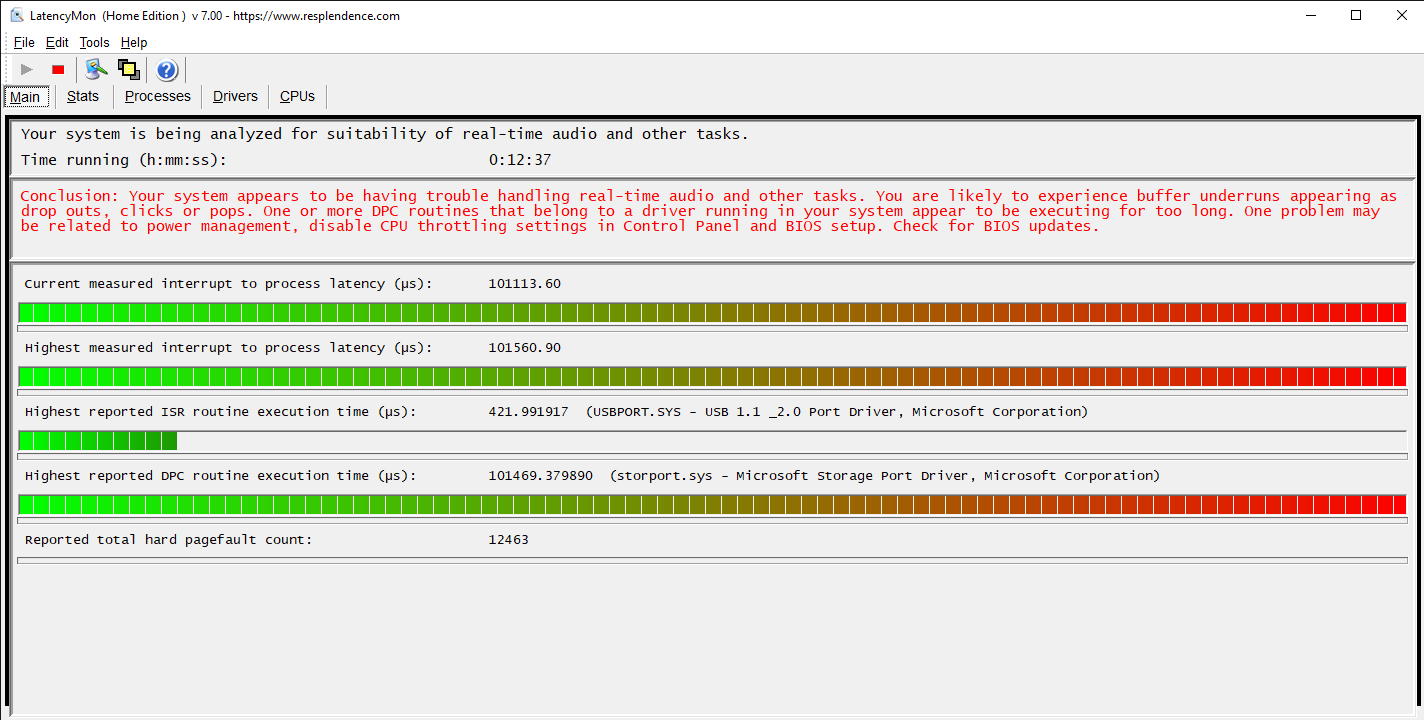Click the 'Highest reported DPC routine execution time' label
This screenshot has width=1424, height=720.
pos(220,476)
